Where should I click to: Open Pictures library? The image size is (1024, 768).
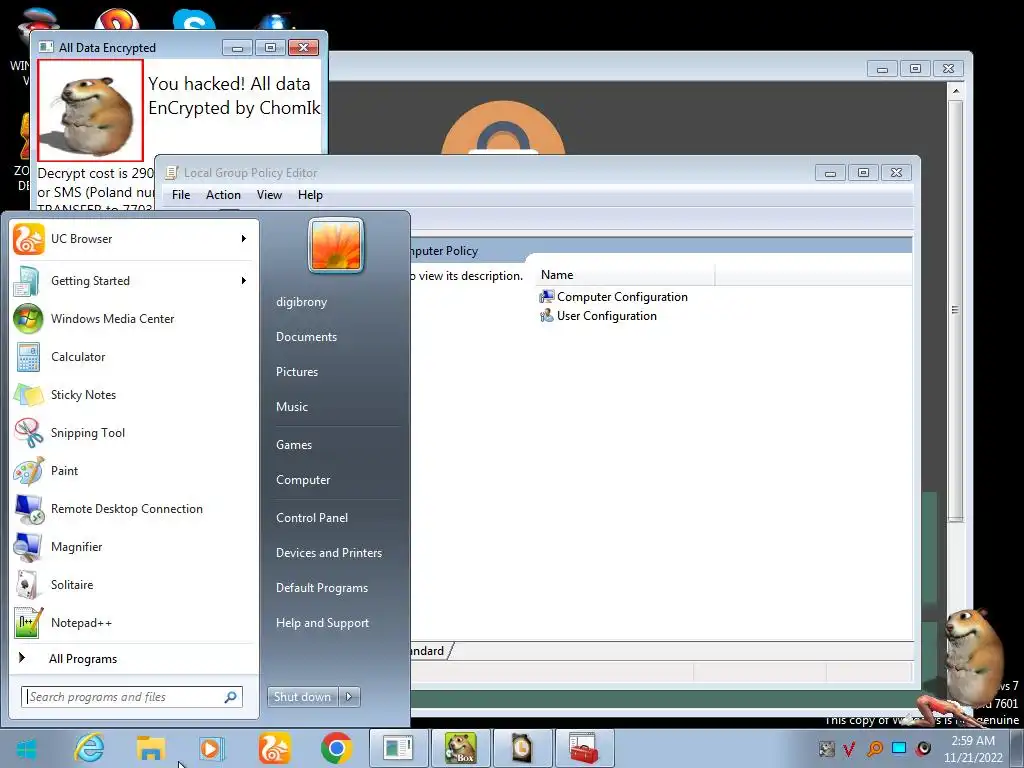[x=297, y=372]
